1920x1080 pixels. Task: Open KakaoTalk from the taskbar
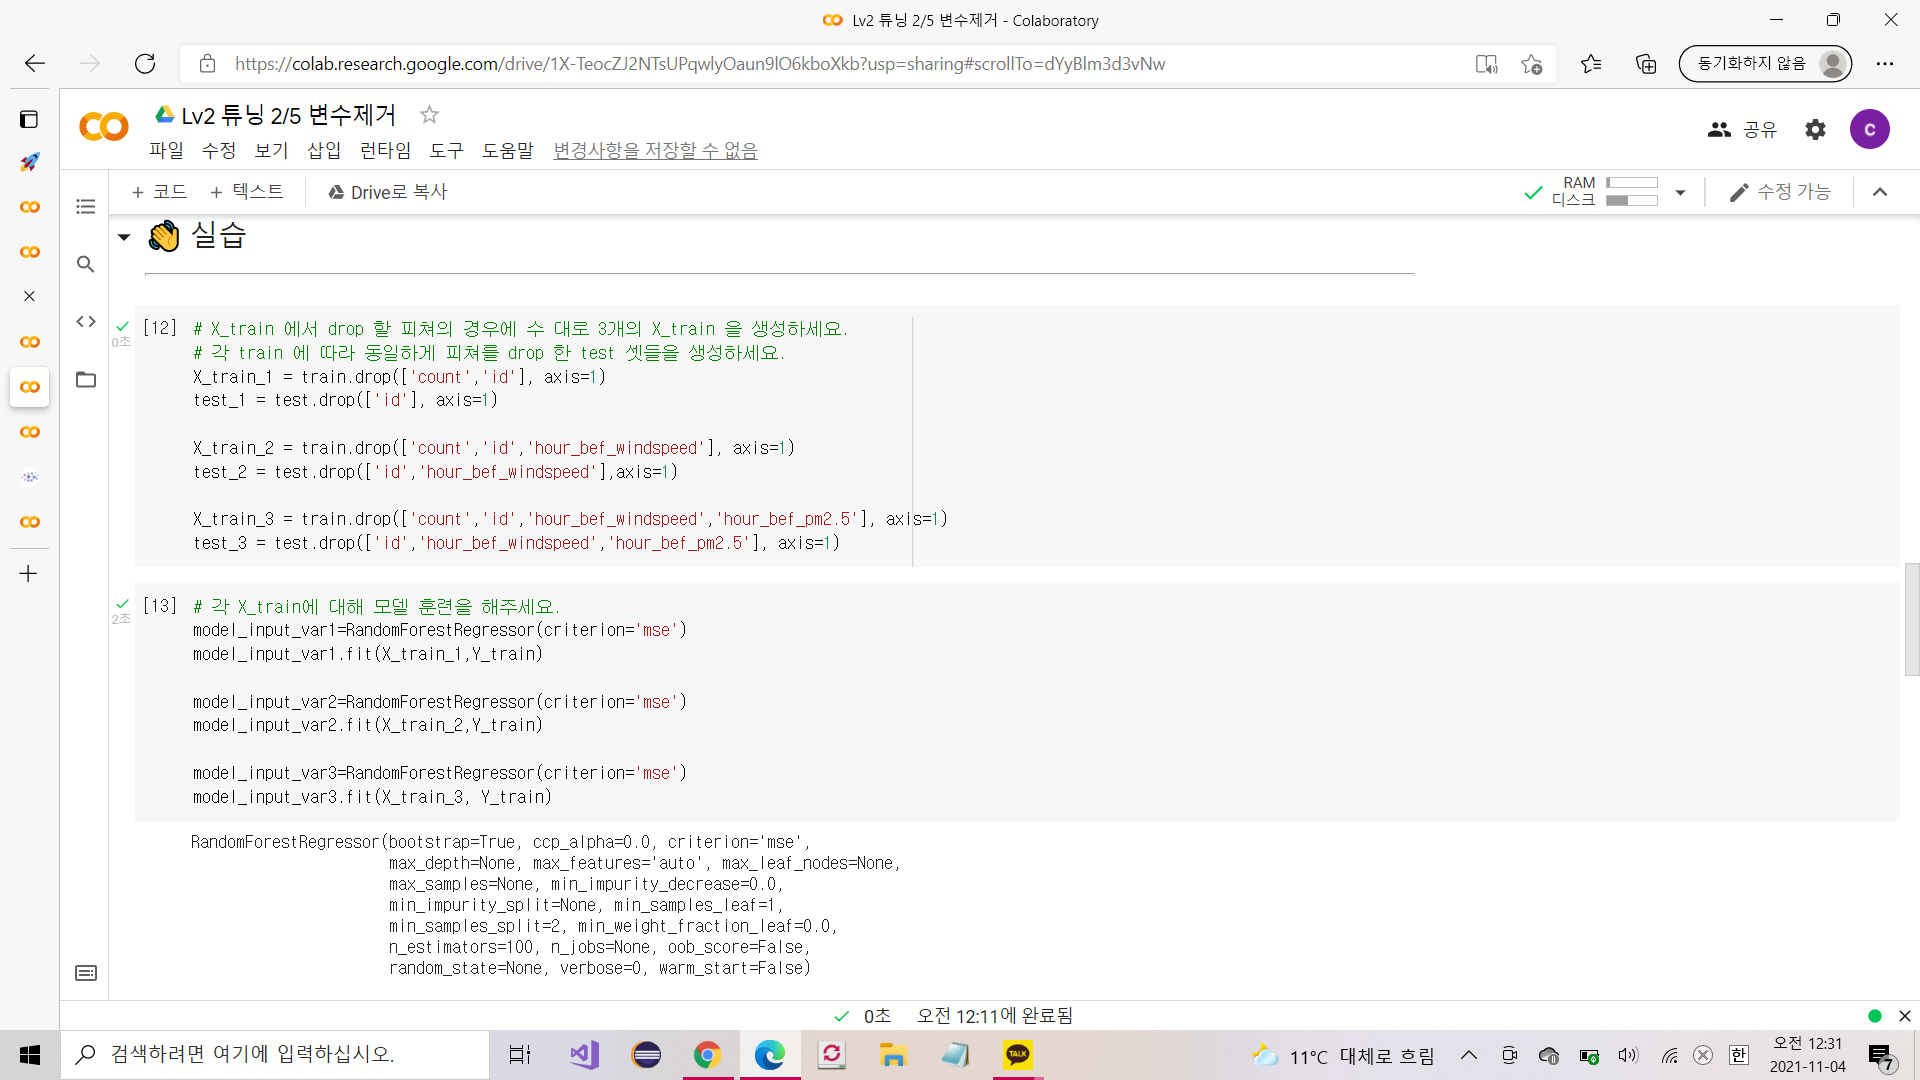1017,1054
